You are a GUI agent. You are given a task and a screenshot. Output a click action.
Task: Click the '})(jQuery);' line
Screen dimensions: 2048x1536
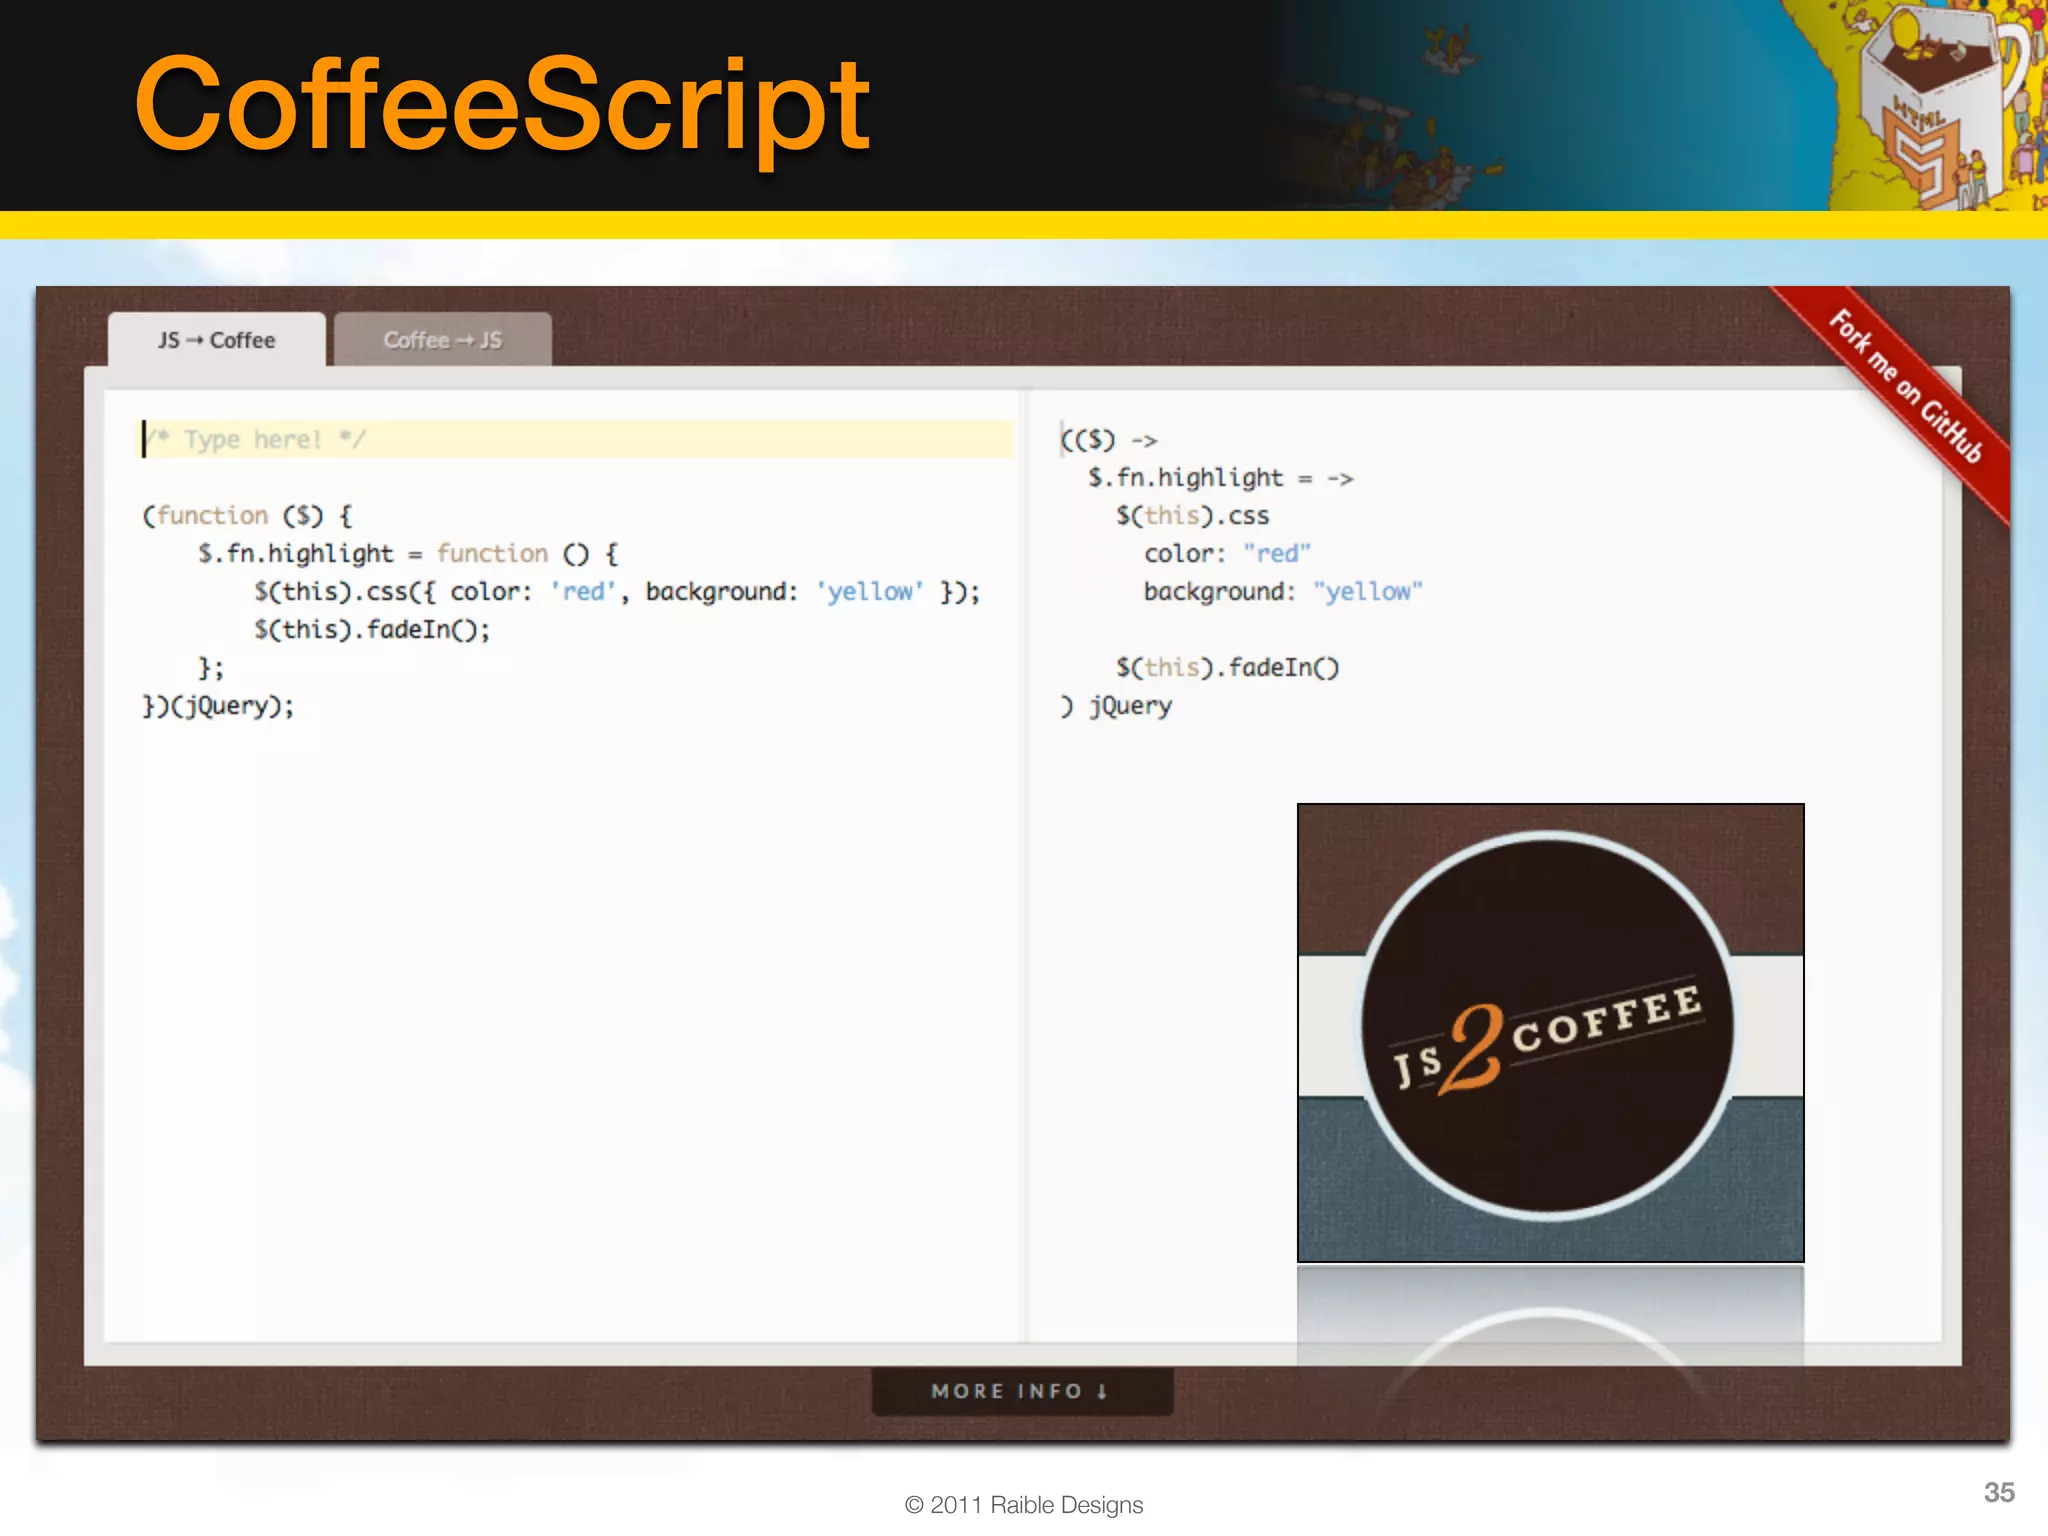[x=218, y=705]
